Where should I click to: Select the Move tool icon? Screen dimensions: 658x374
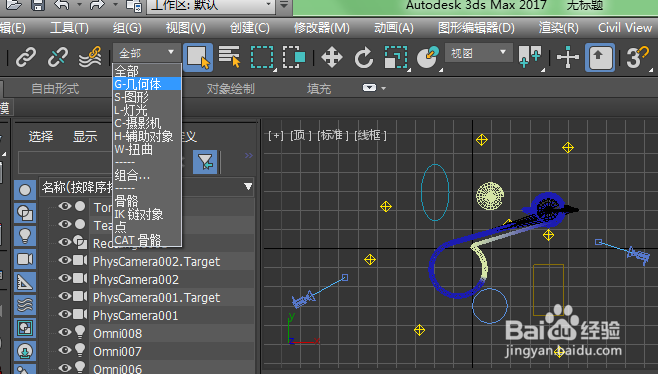[x=332, y=57]
